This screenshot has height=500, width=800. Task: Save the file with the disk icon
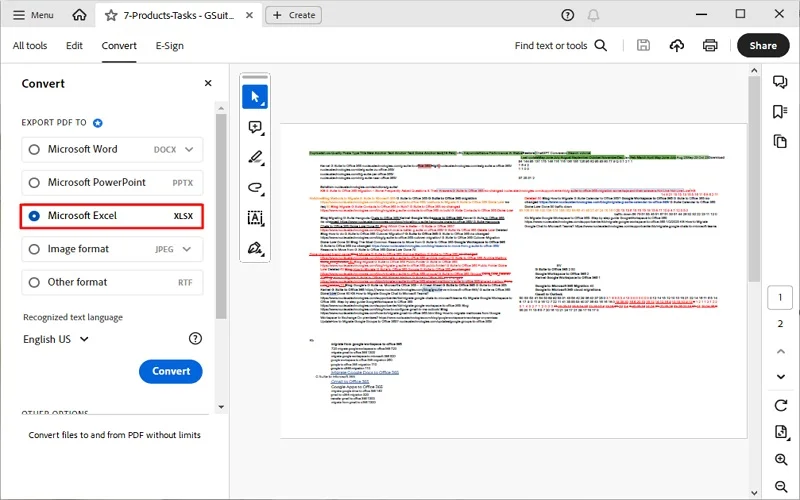pos(643,45)
